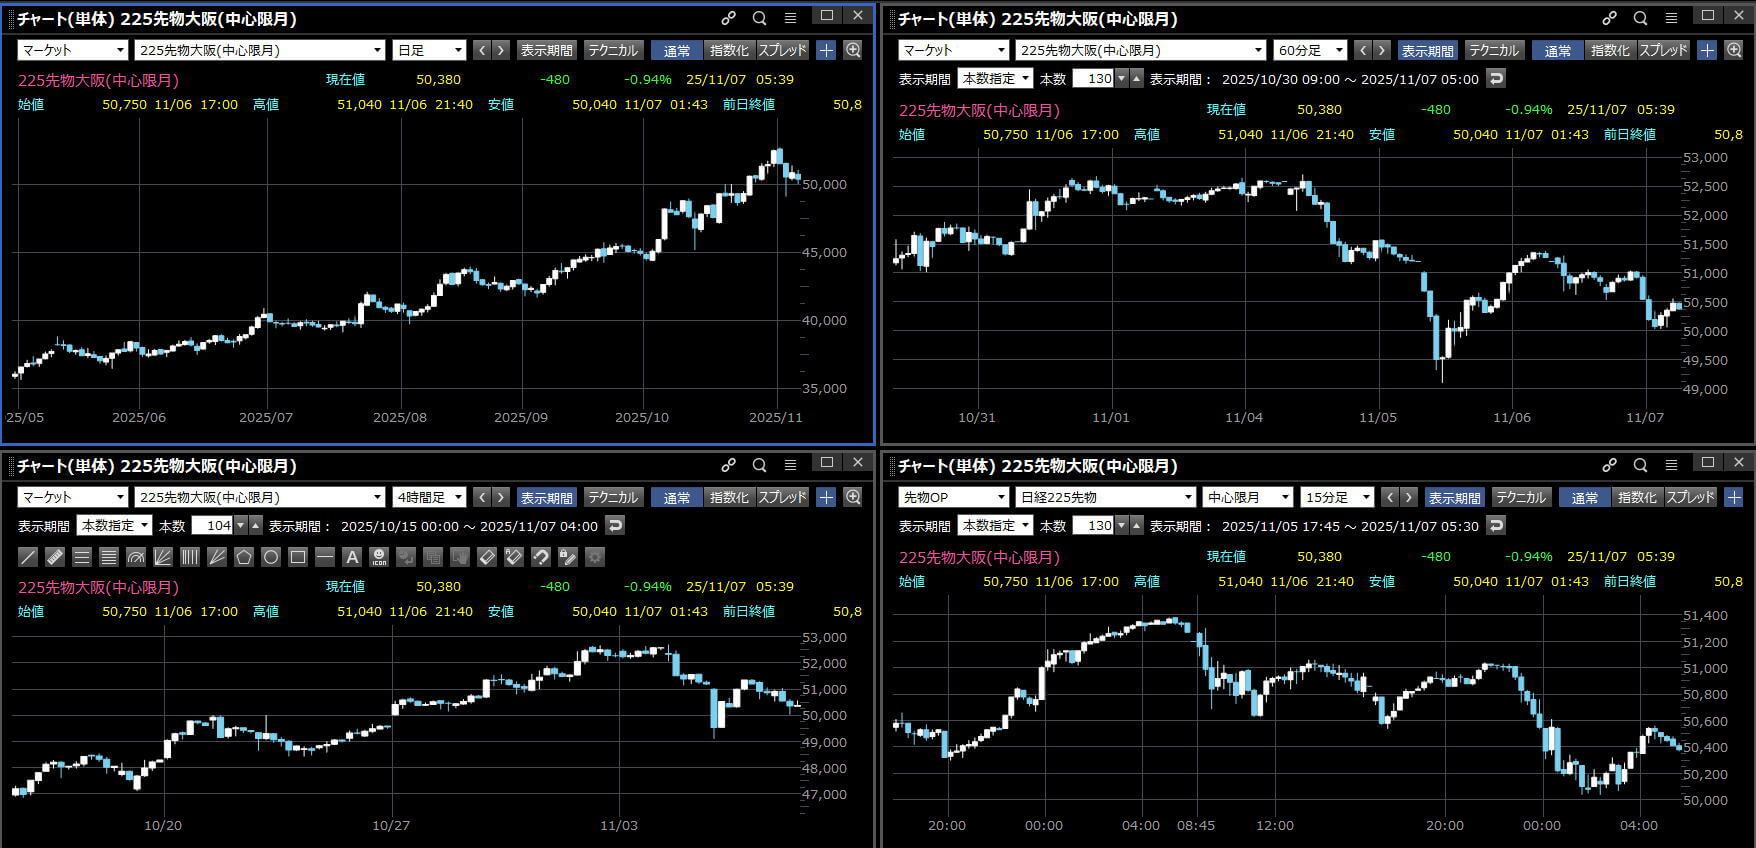Viewport: 1756px width, 848px height.
Task: Toggle 指数化 mode in the daily chart
Action: click(x=728, y=50)
